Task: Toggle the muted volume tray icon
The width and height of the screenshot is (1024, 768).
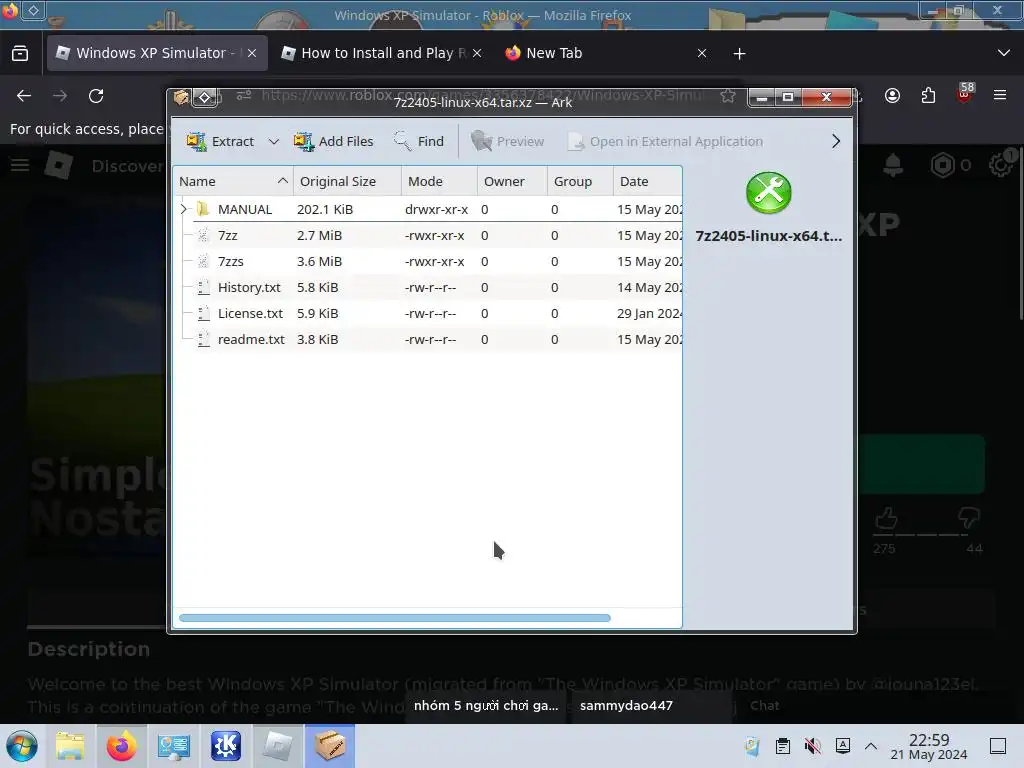Action: (x=813, y=746)
